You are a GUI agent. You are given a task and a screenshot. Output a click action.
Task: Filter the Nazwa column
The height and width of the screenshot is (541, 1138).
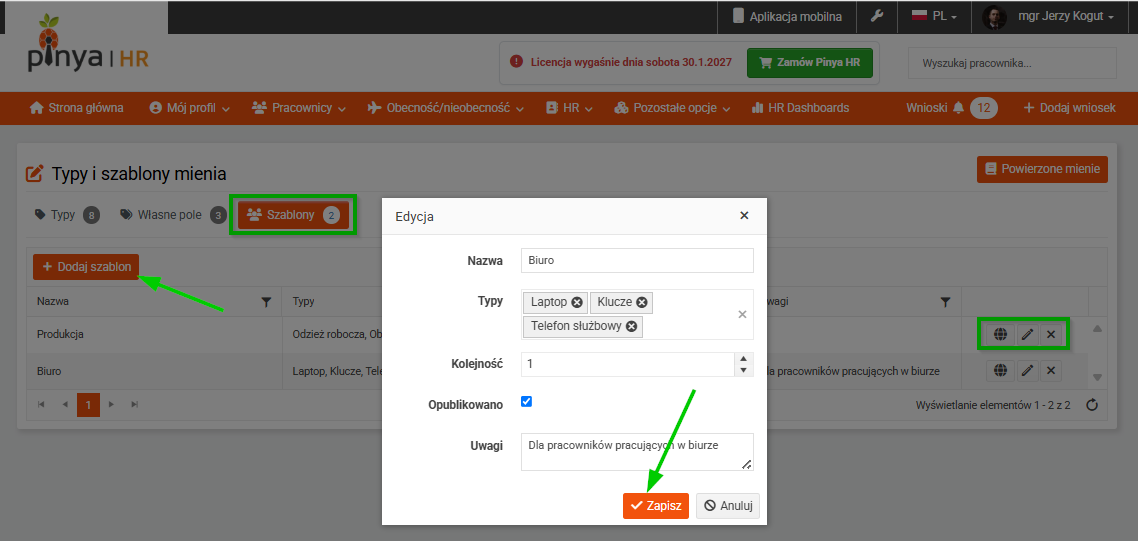(266, 301)
